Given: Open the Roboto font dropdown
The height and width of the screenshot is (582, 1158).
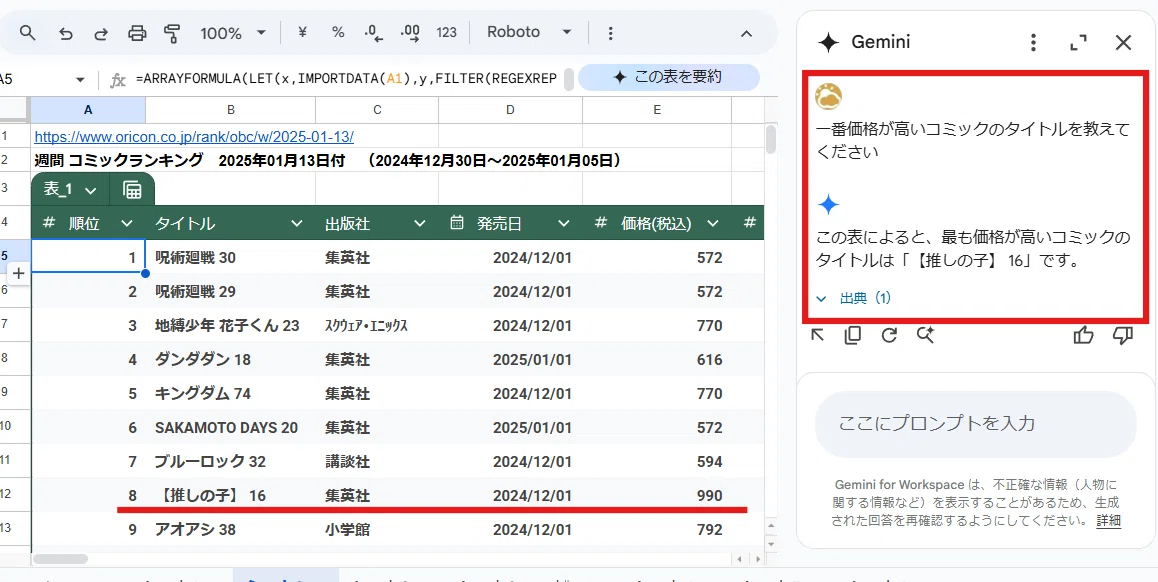Looking at the screenshot, I should point(530,32).
